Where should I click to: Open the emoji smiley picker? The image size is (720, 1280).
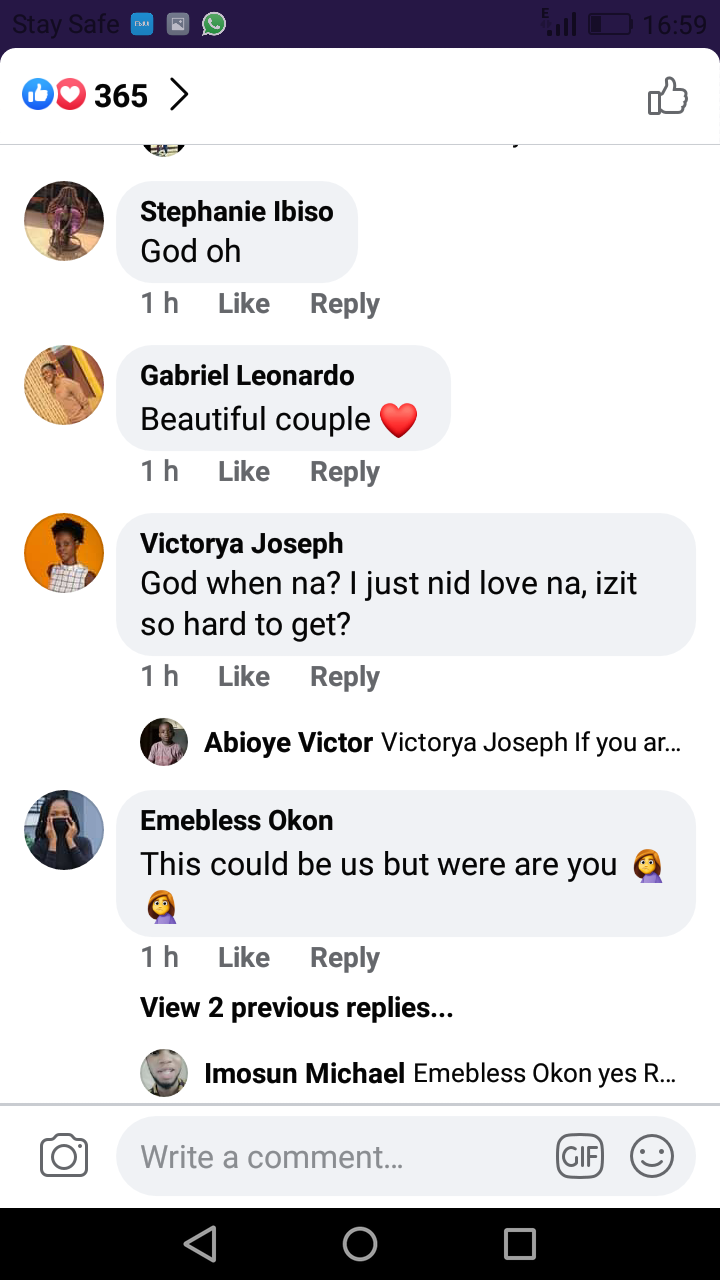651,1157
